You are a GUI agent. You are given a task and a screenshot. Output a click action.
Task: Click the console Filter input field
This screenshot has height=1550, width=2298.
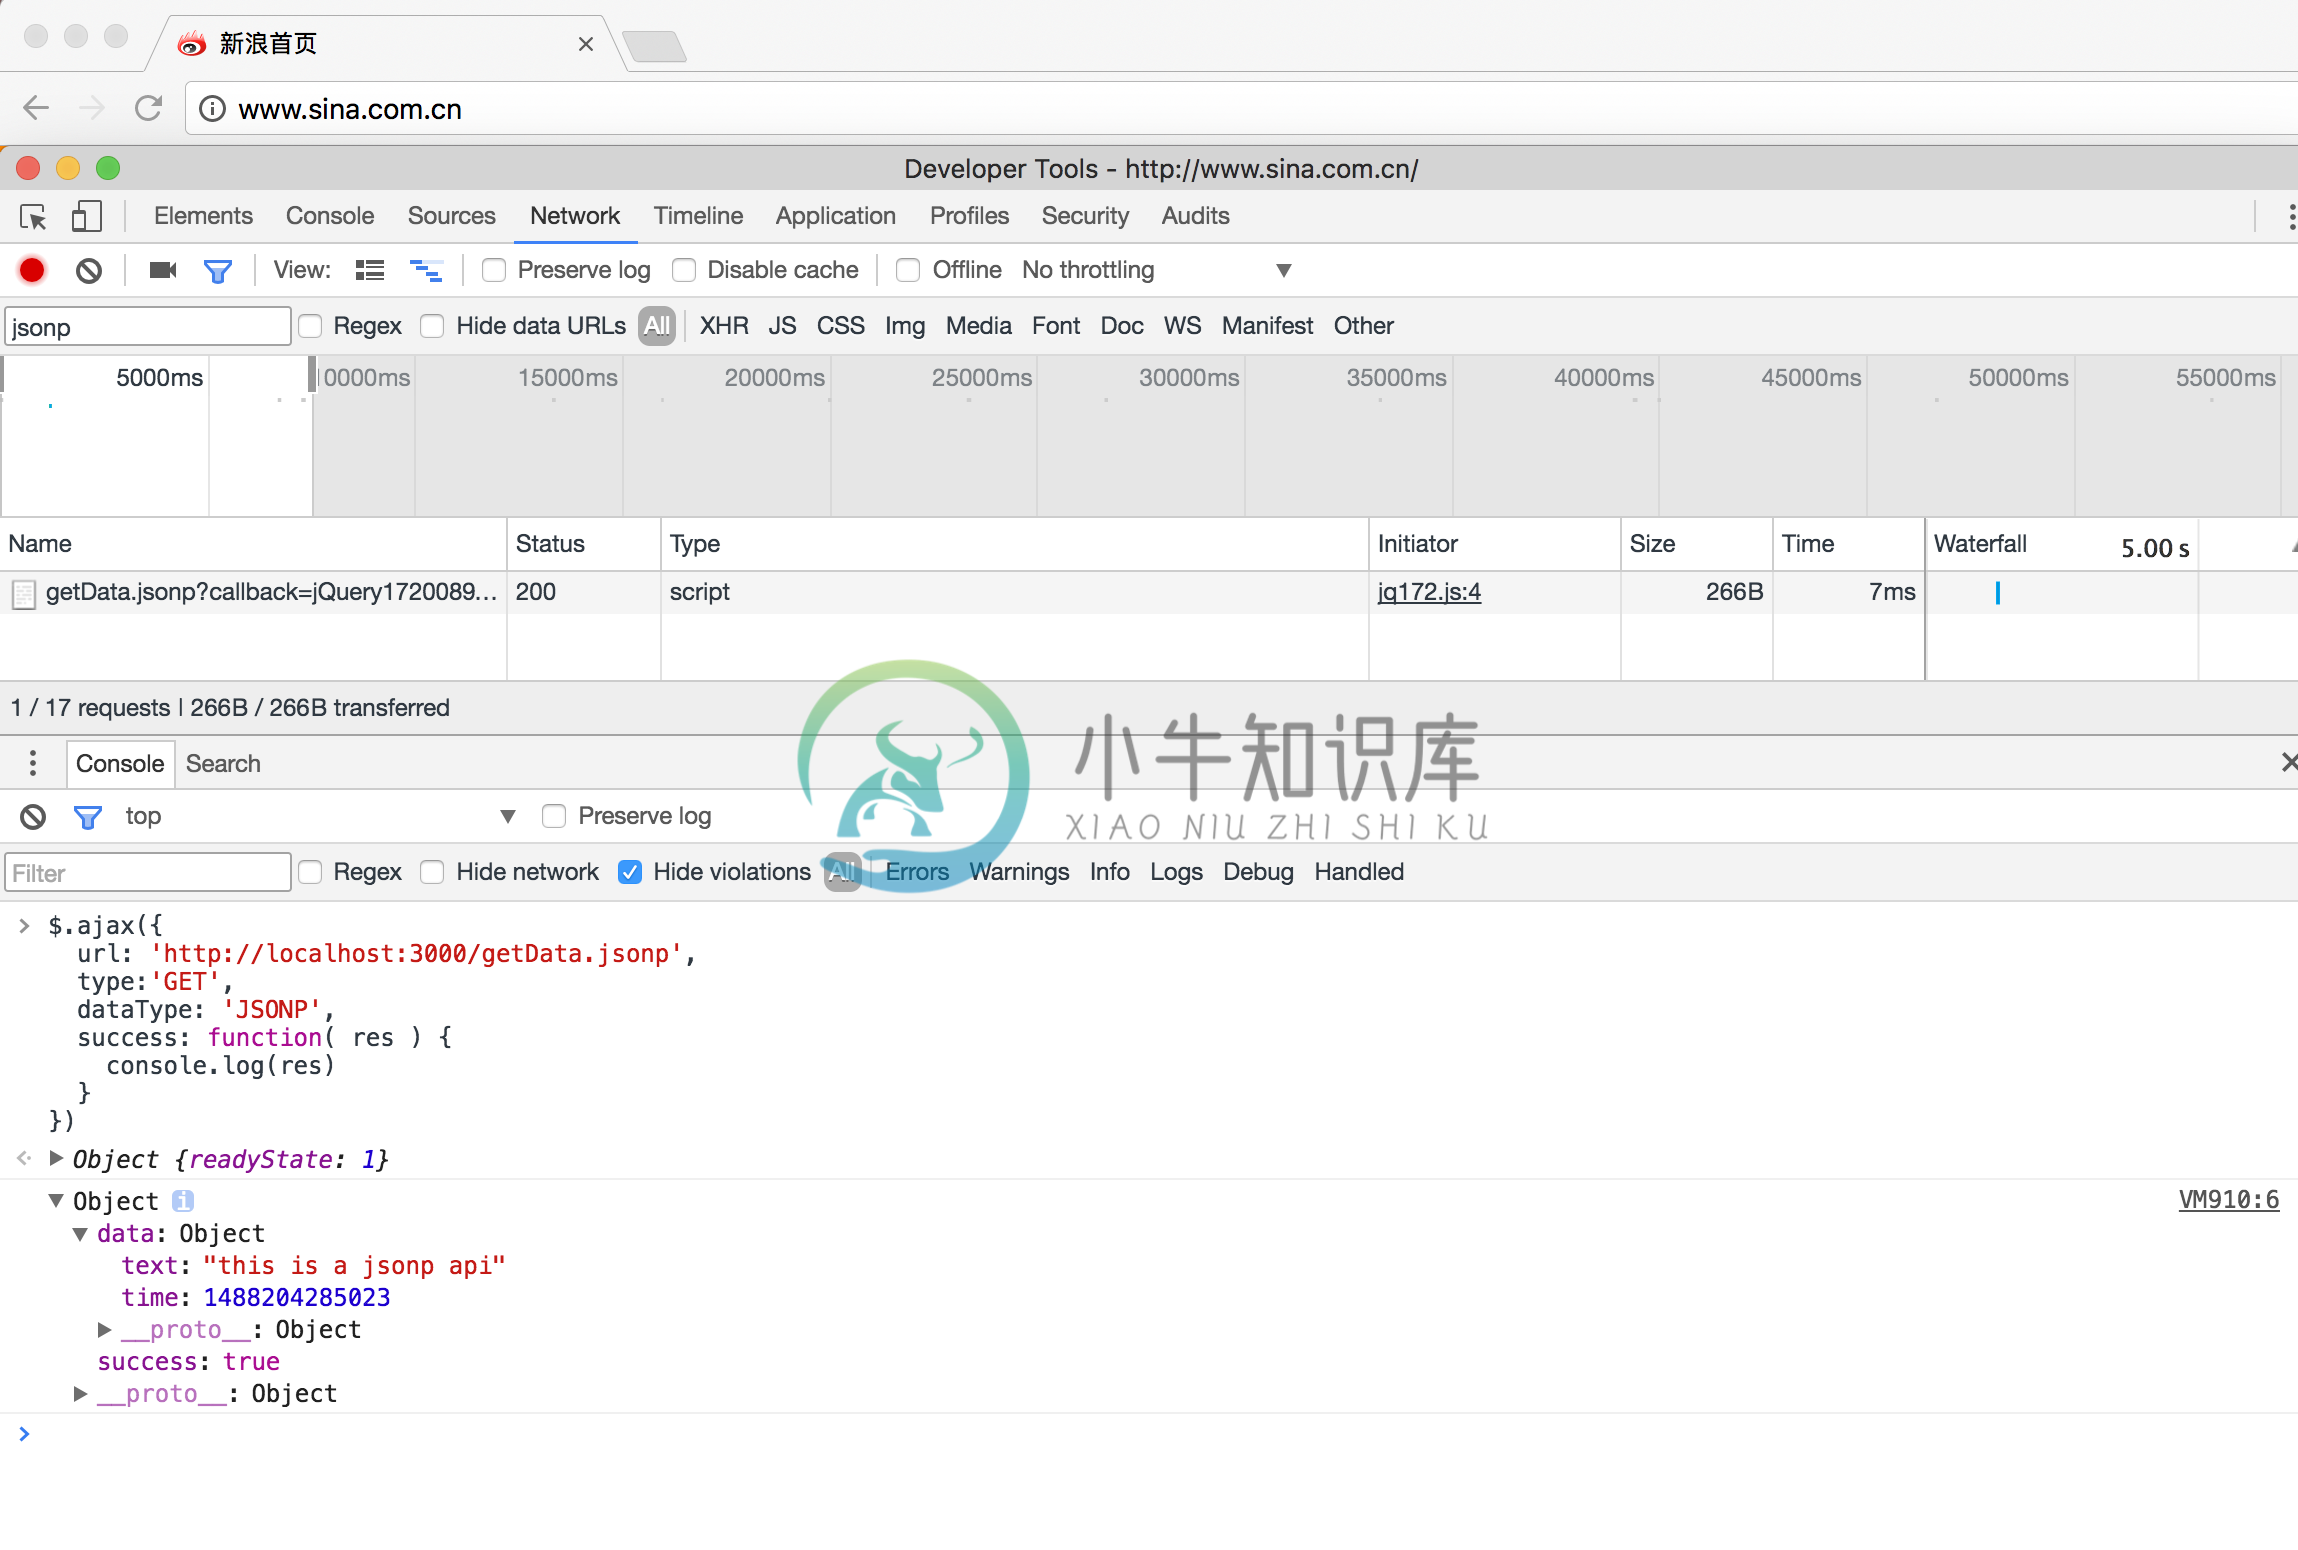(x=148, y=873)
